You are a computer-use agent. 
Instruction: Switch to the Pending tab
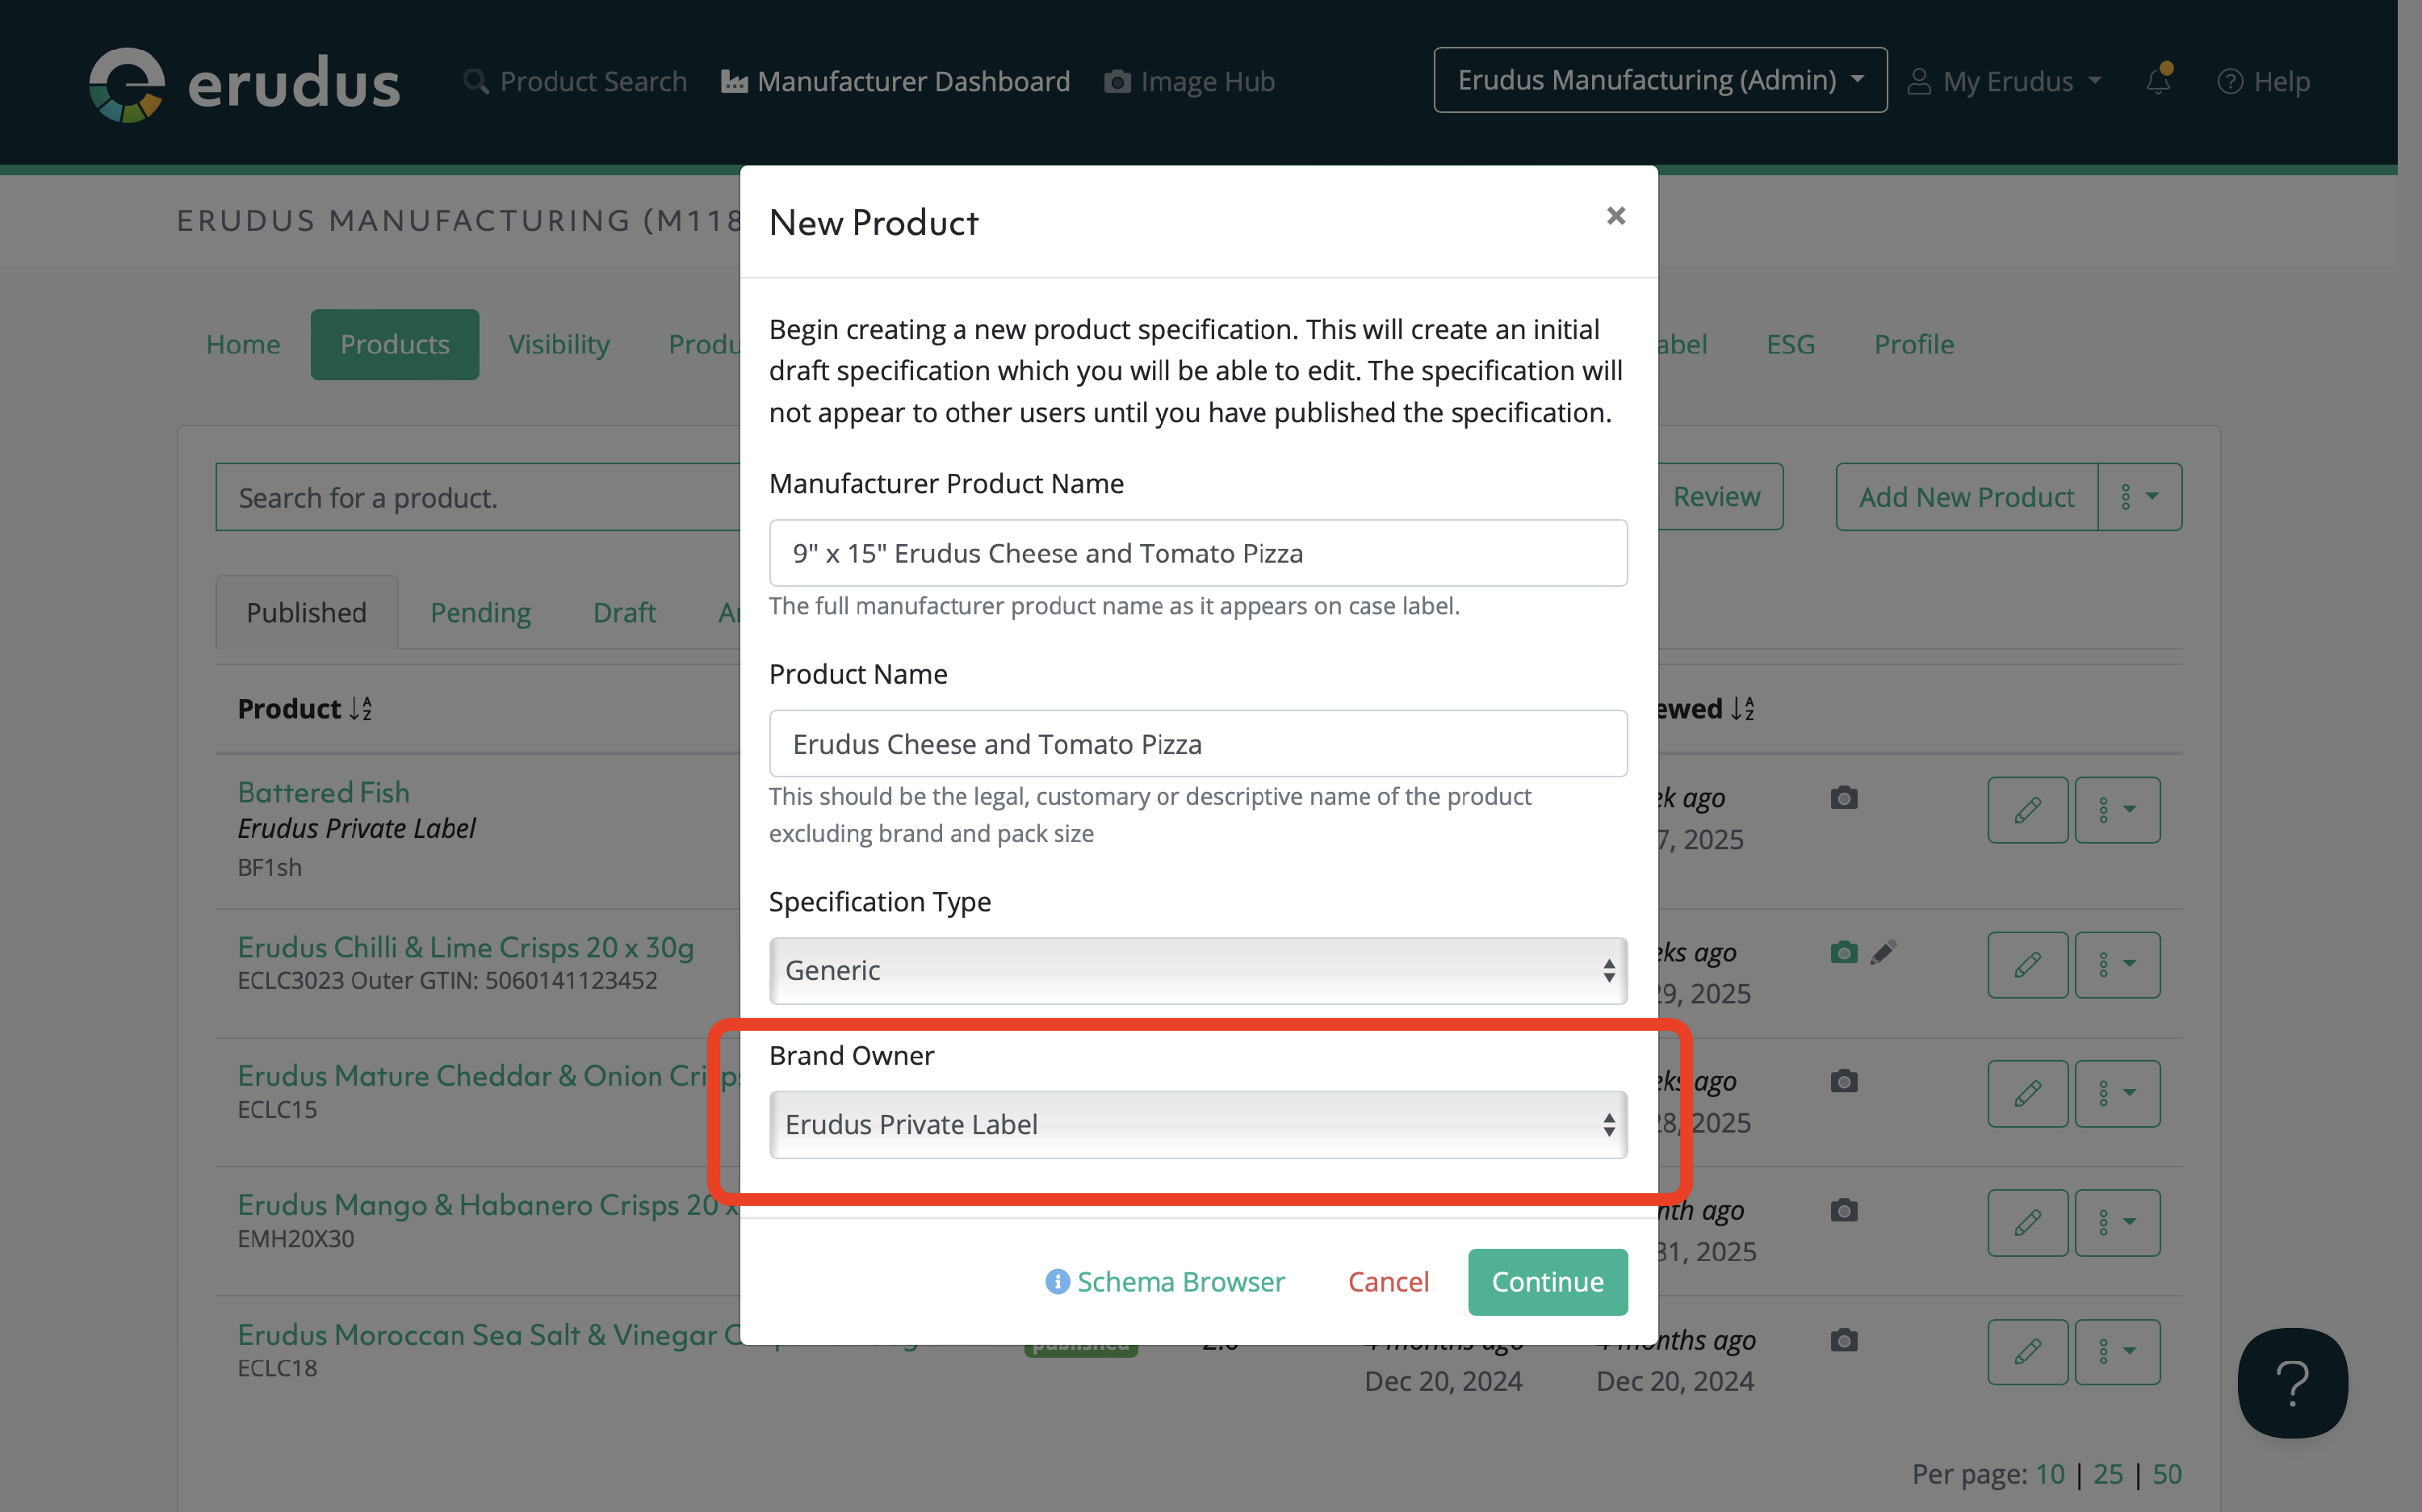pos(480,612)
